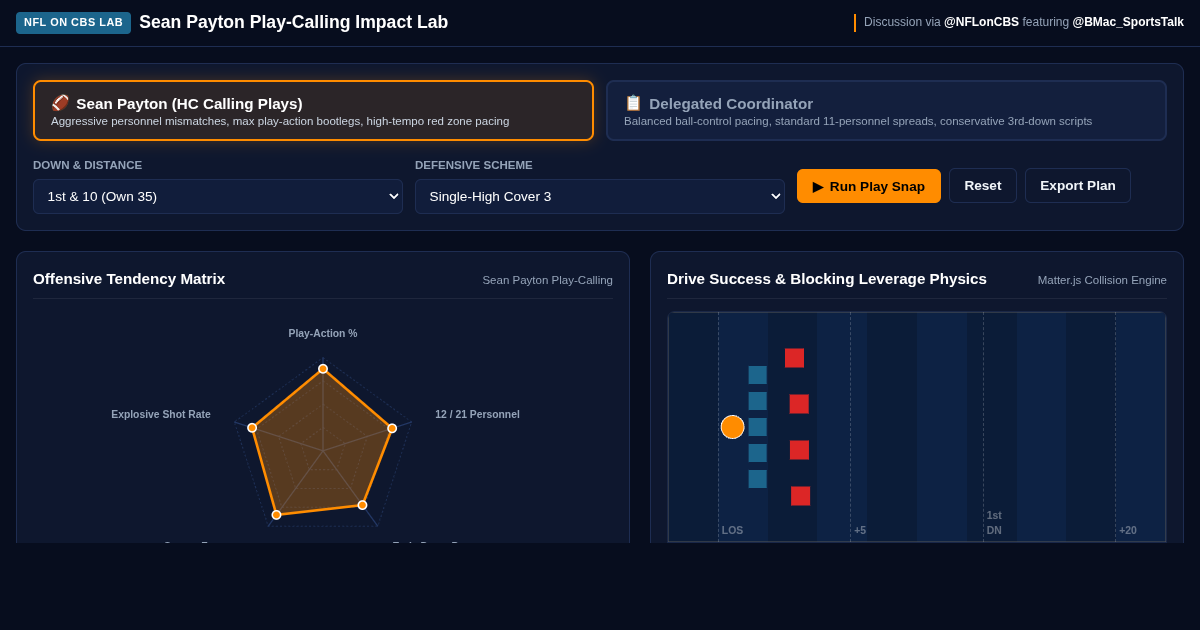Click the Explosive Shot Rate axis label
Image resolution: width=1200 pixels, height=630 pixels.
pos(161,414)
